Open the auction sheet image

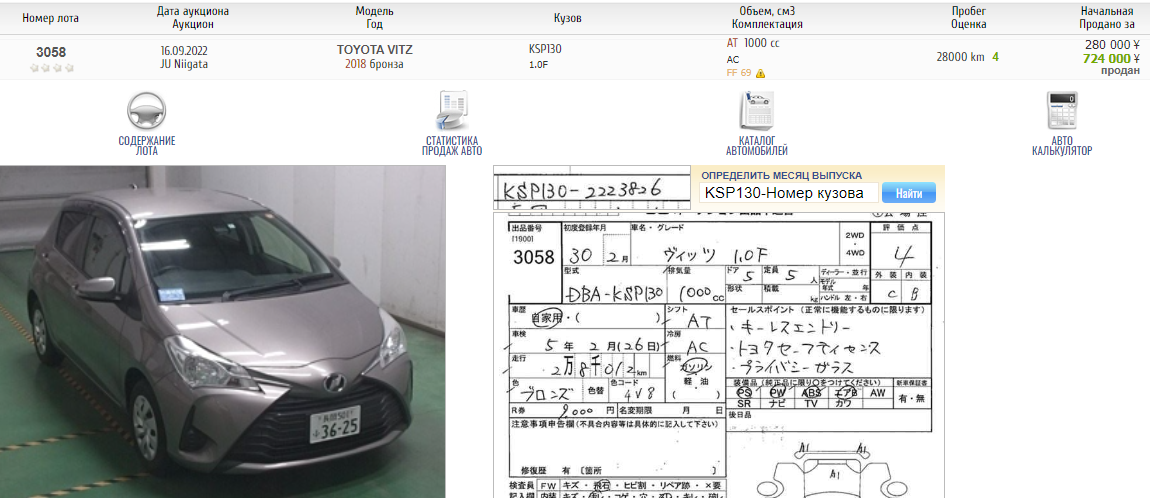pos(719,355)
